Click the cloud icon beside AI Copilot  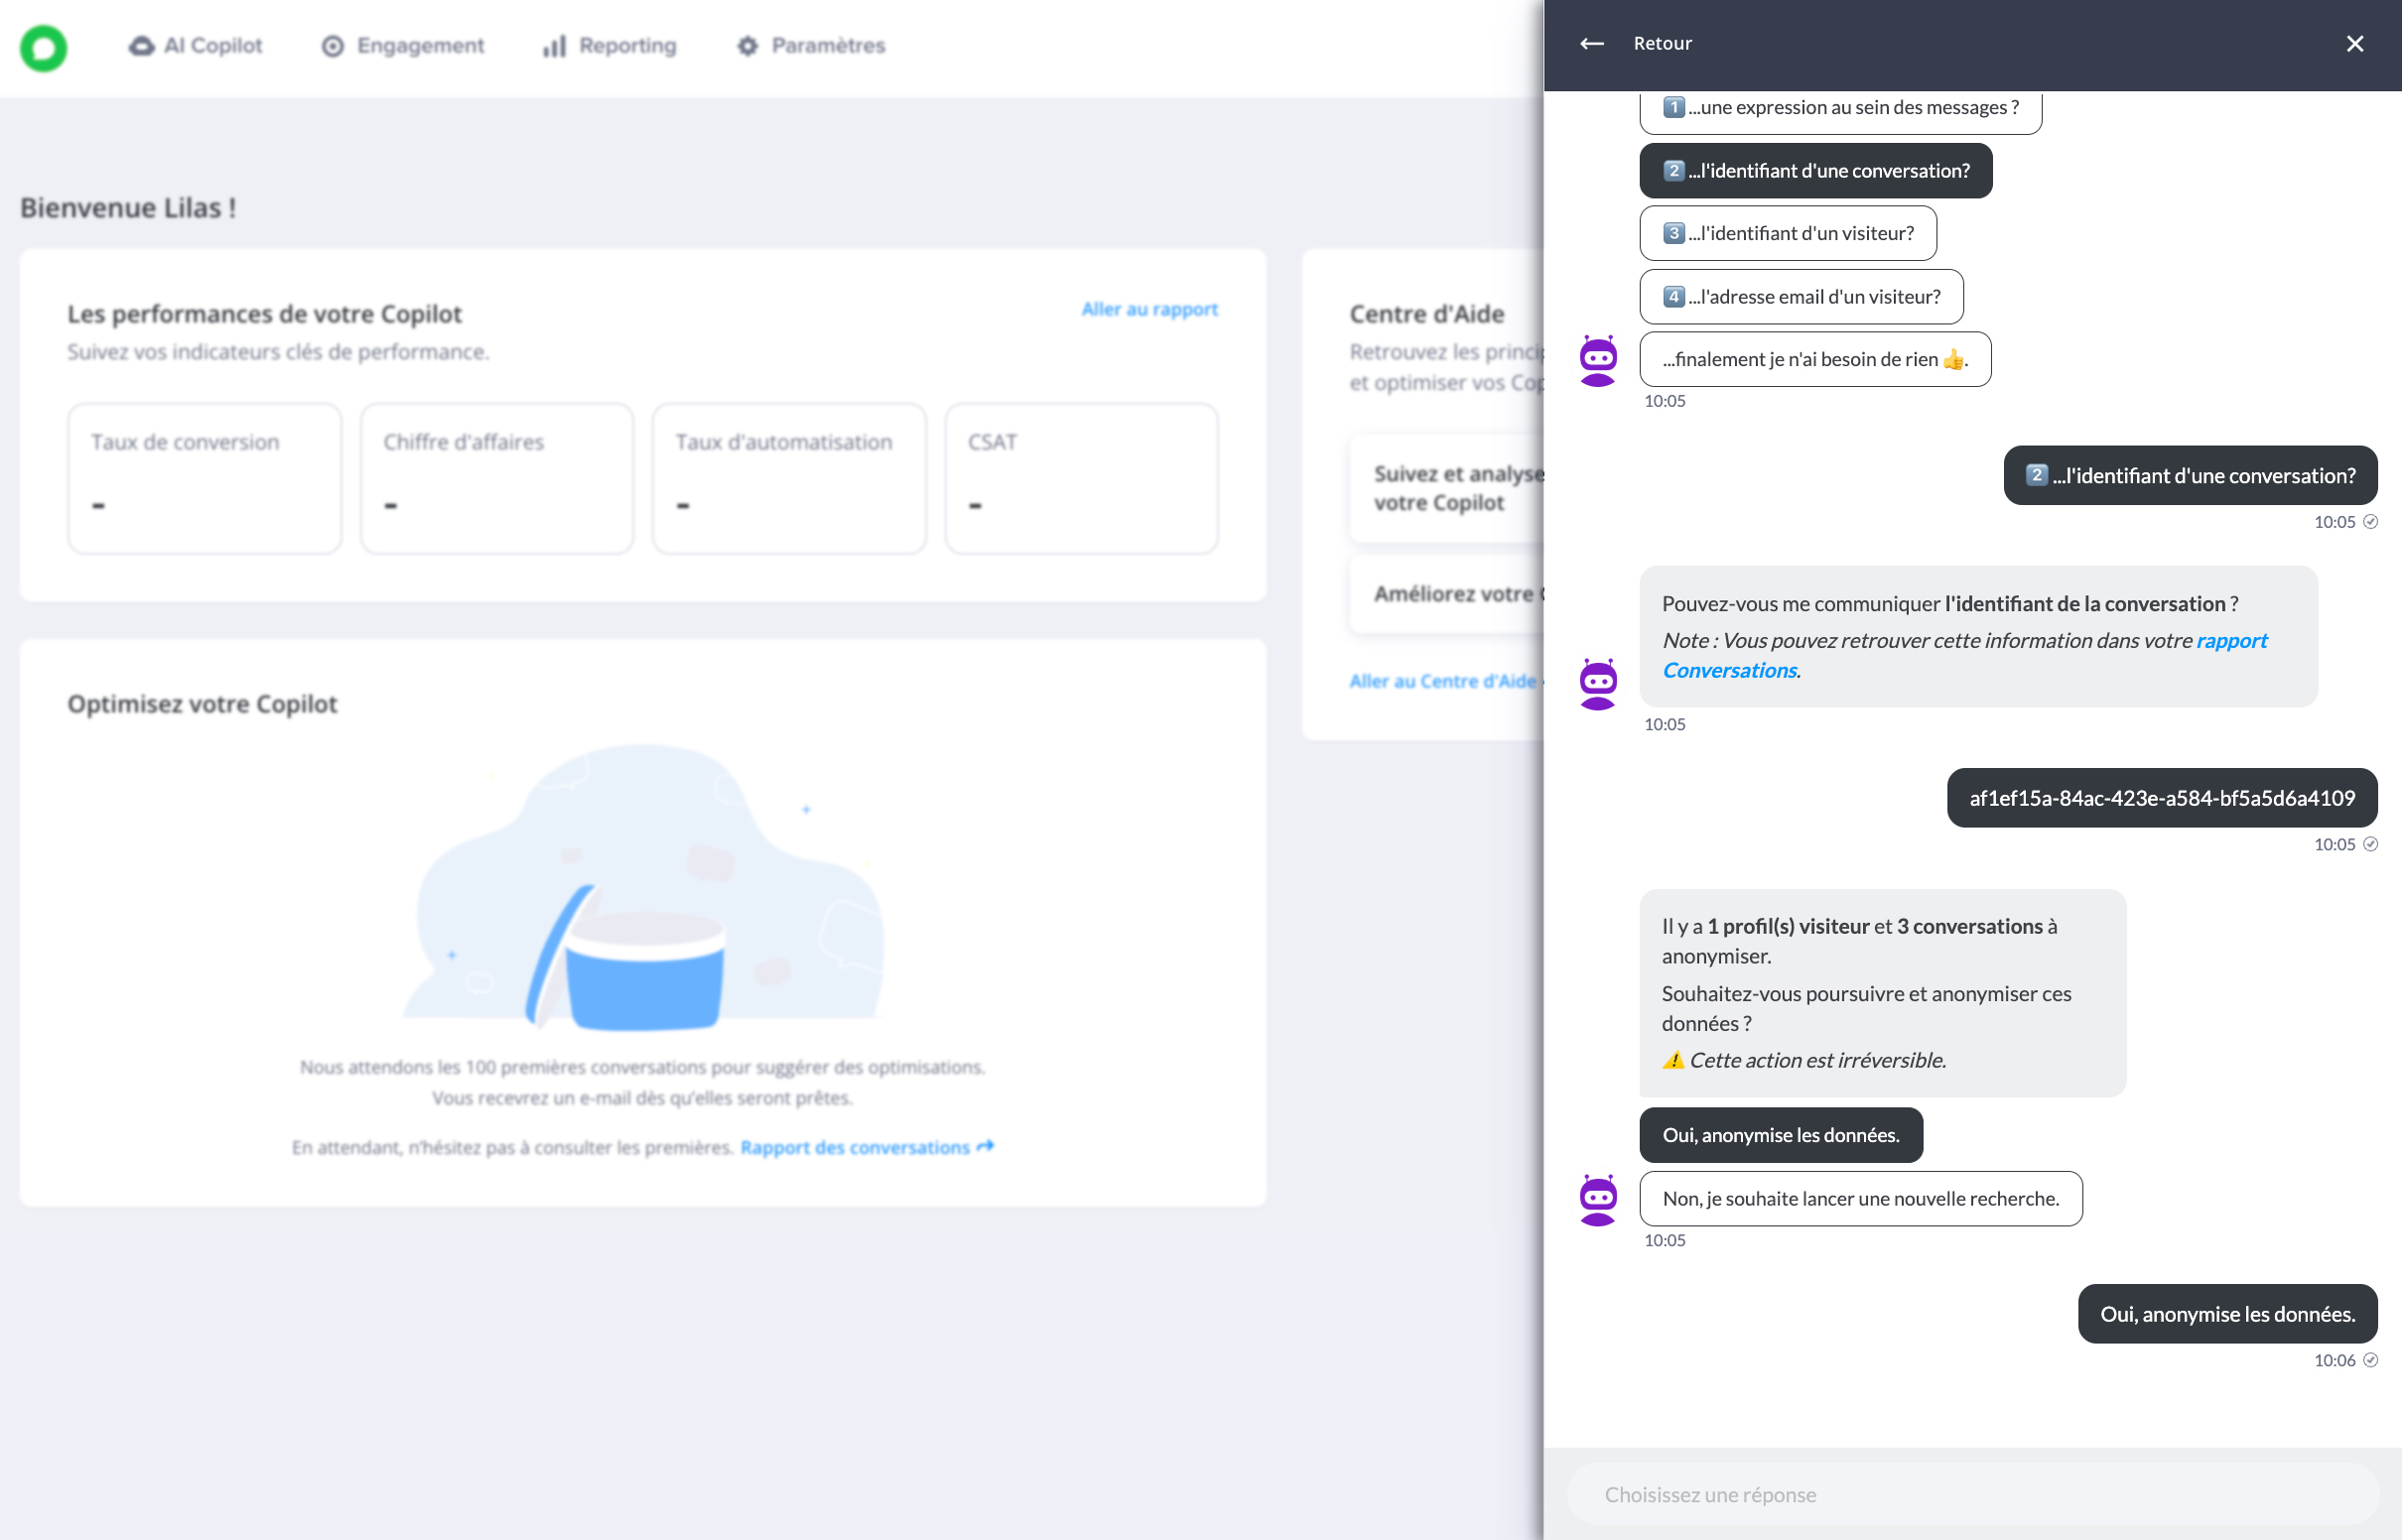click(142, 46)
